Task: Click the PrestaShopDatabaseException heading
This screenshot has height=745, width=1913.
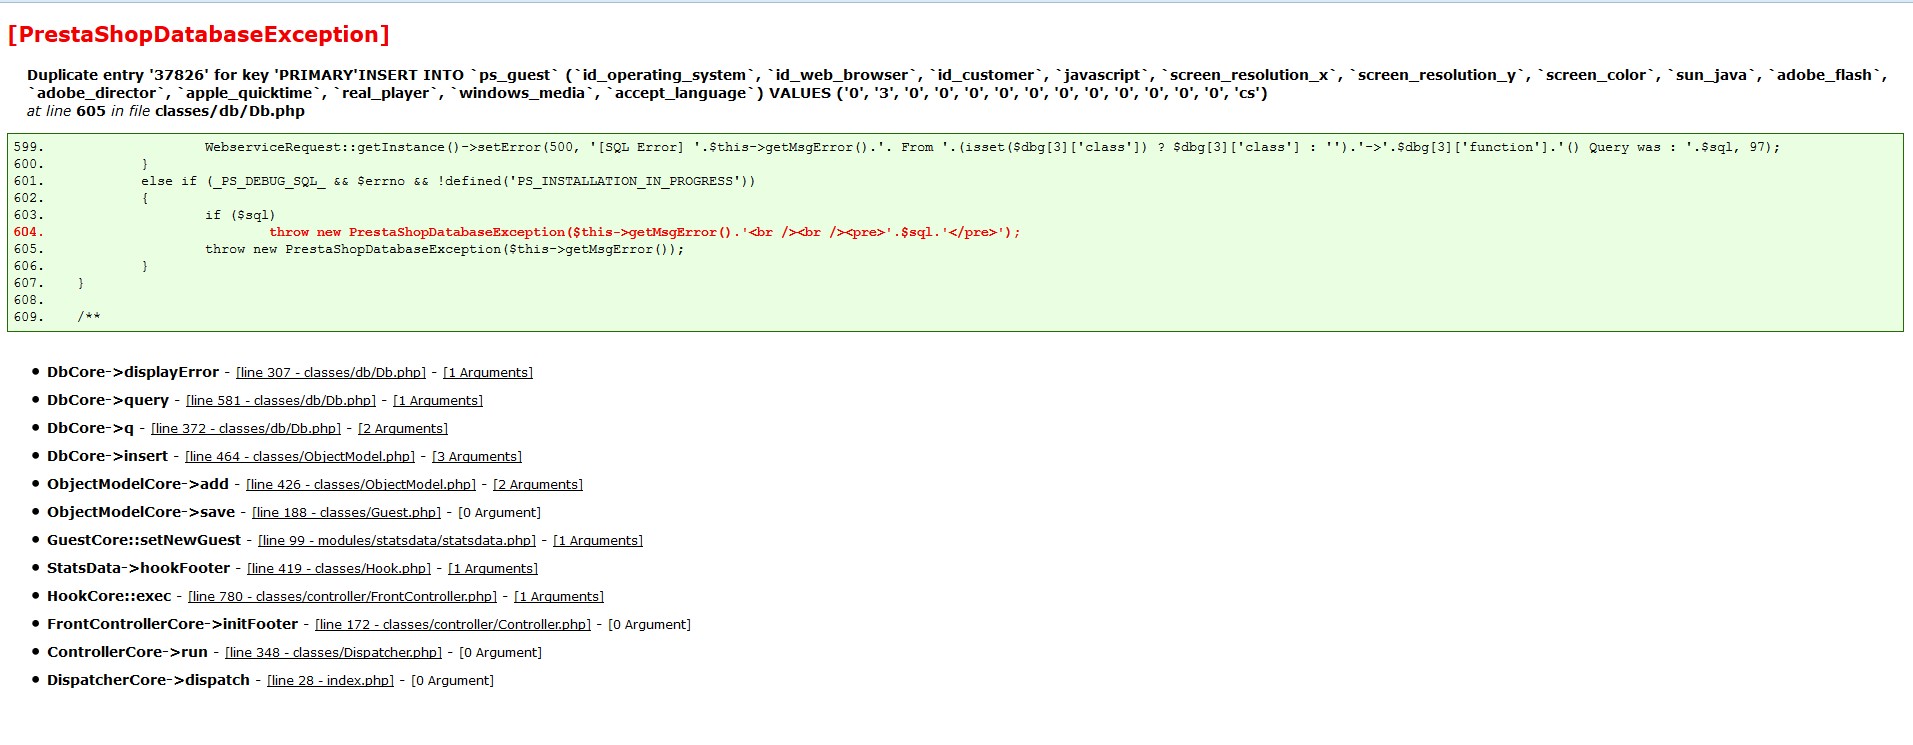Action: pyautogui.click(x=198, y=34)
